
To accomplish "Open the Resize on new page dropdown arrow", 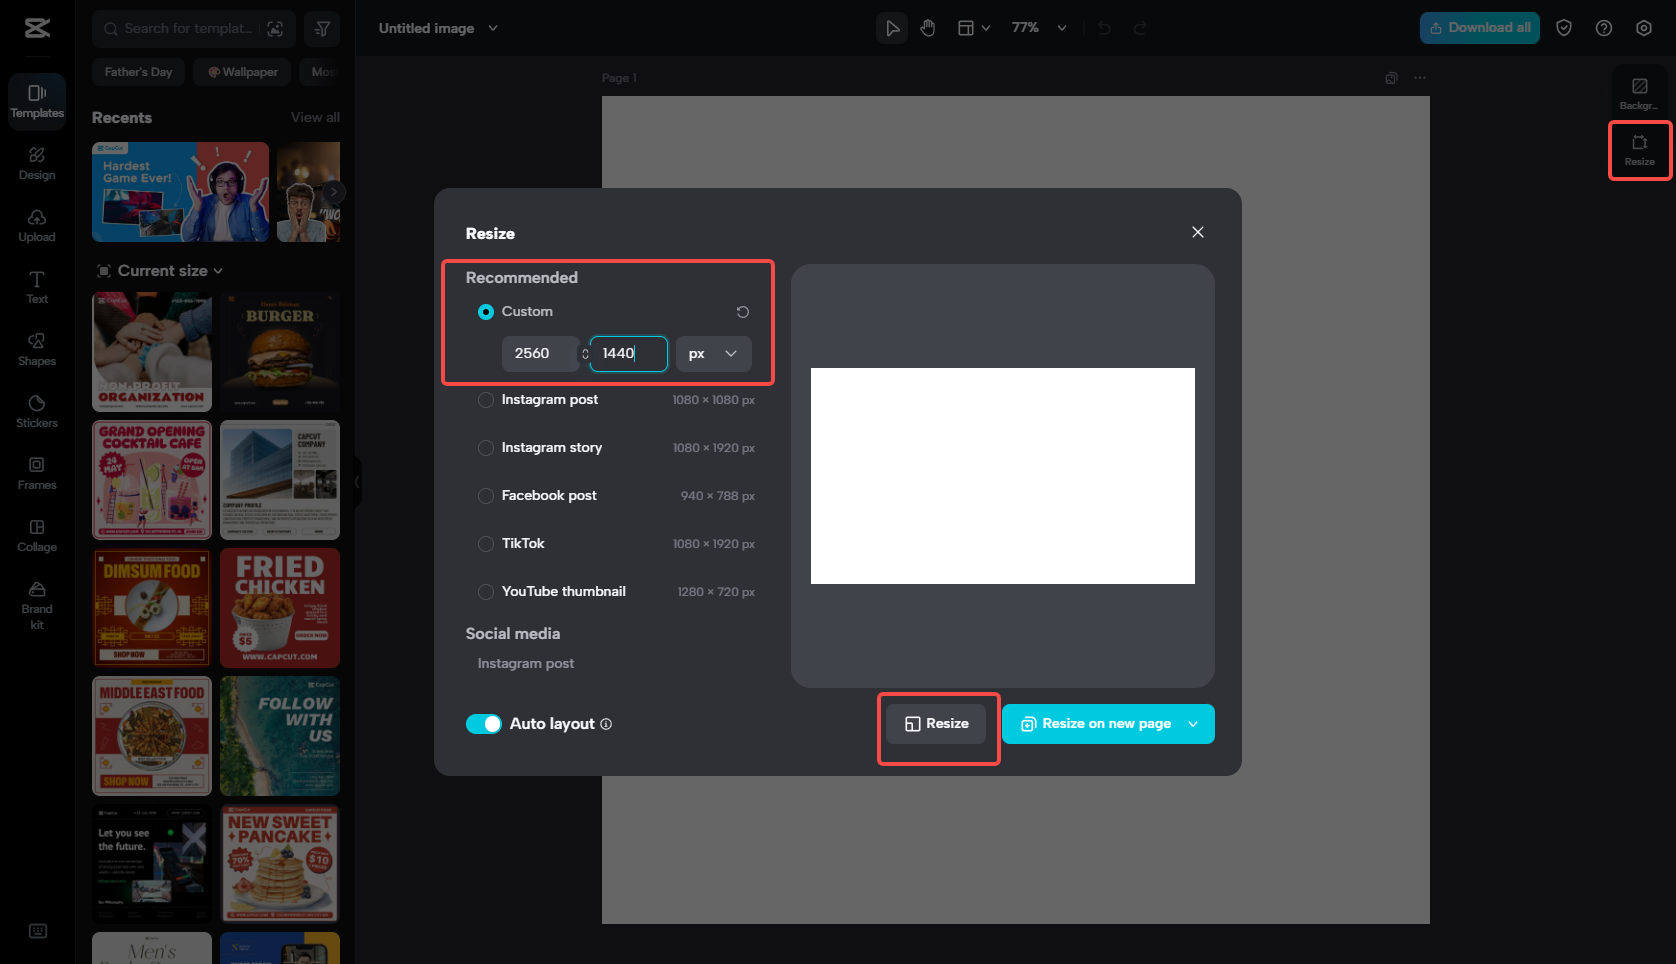I will click(x=1190, y=723).
